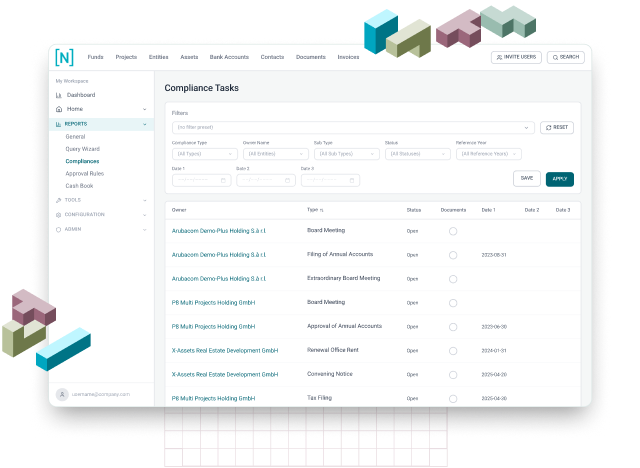Viewport: 640px width, 468px height.
Task: Click the Reports chart icon
Action: pos(58,124)
